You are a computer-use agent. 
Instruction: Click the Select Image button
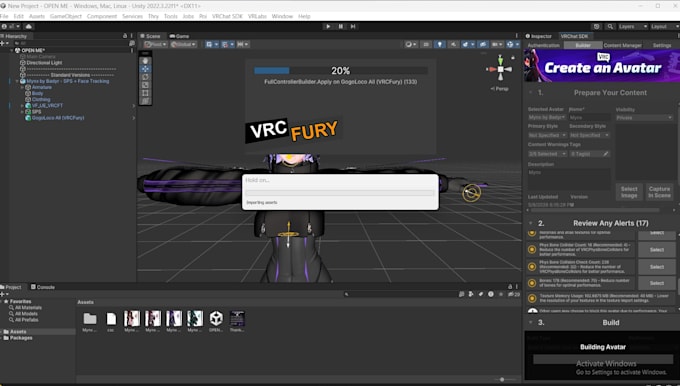click(629, 192)
